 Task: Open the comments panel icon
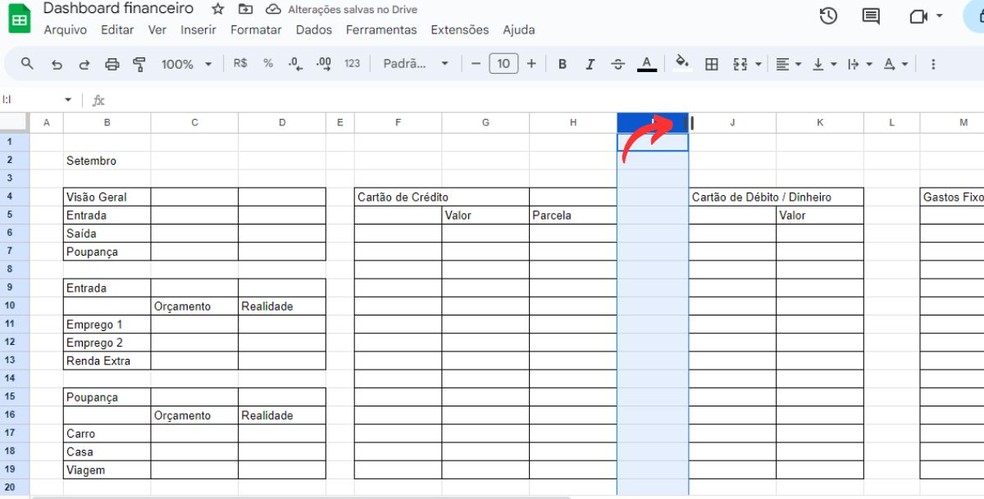pos(871,16)
